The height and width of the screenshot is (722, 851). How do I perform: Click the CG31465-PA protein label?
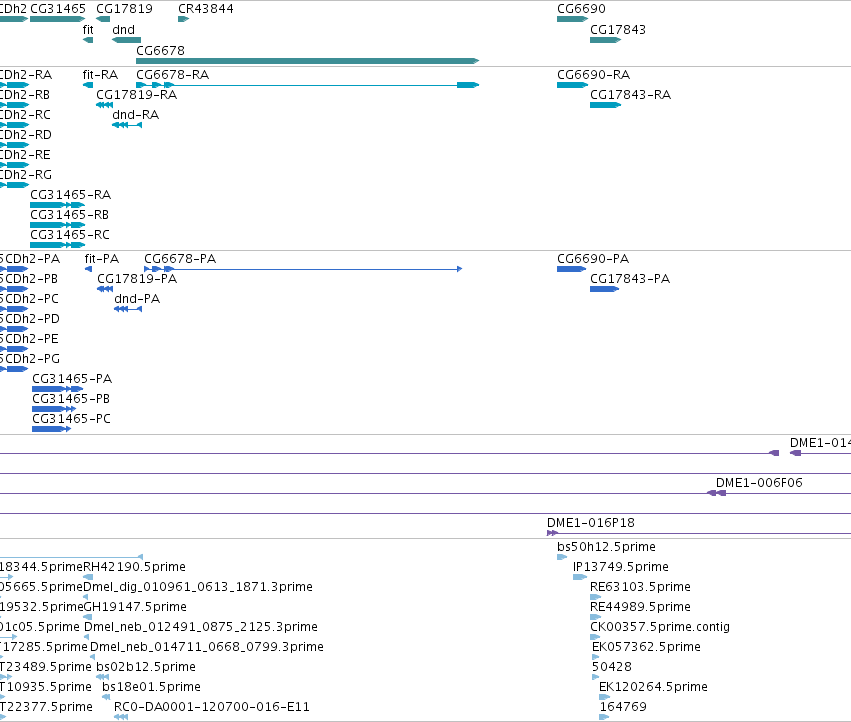point(72,378)
